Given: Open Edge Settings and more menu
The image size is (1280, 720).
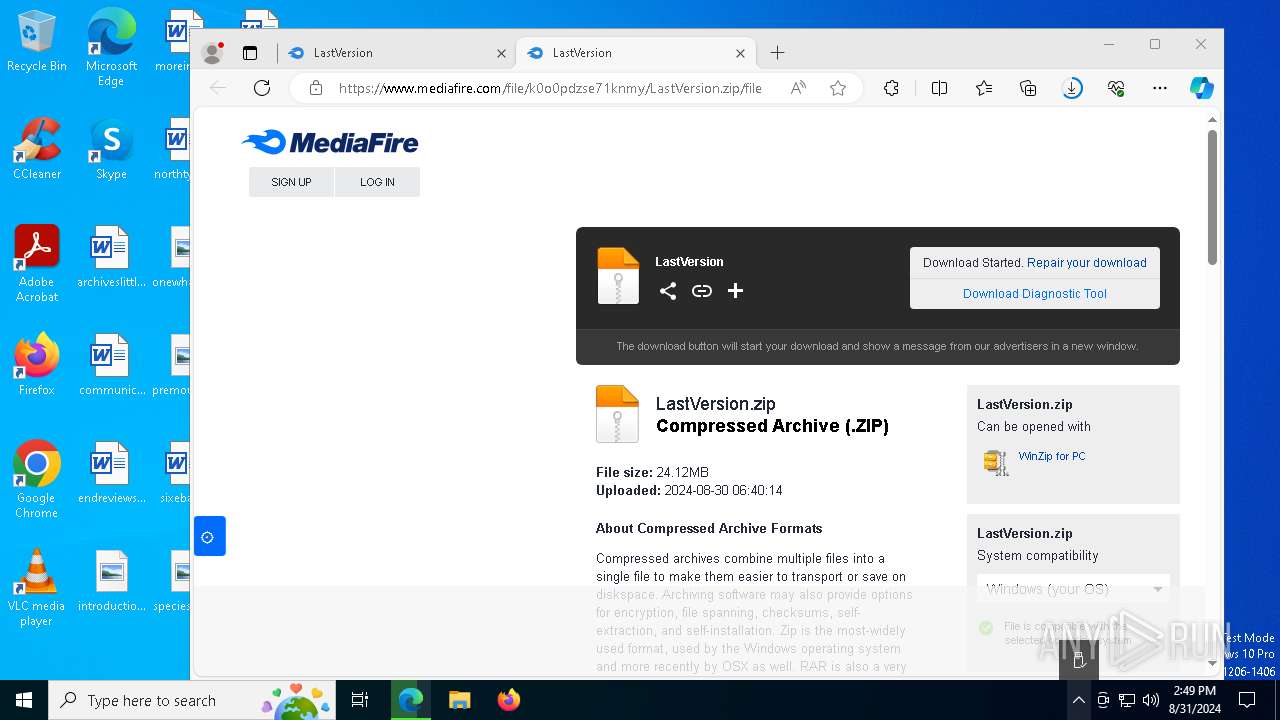Looking at the screenshot, I should [1160, 88].
